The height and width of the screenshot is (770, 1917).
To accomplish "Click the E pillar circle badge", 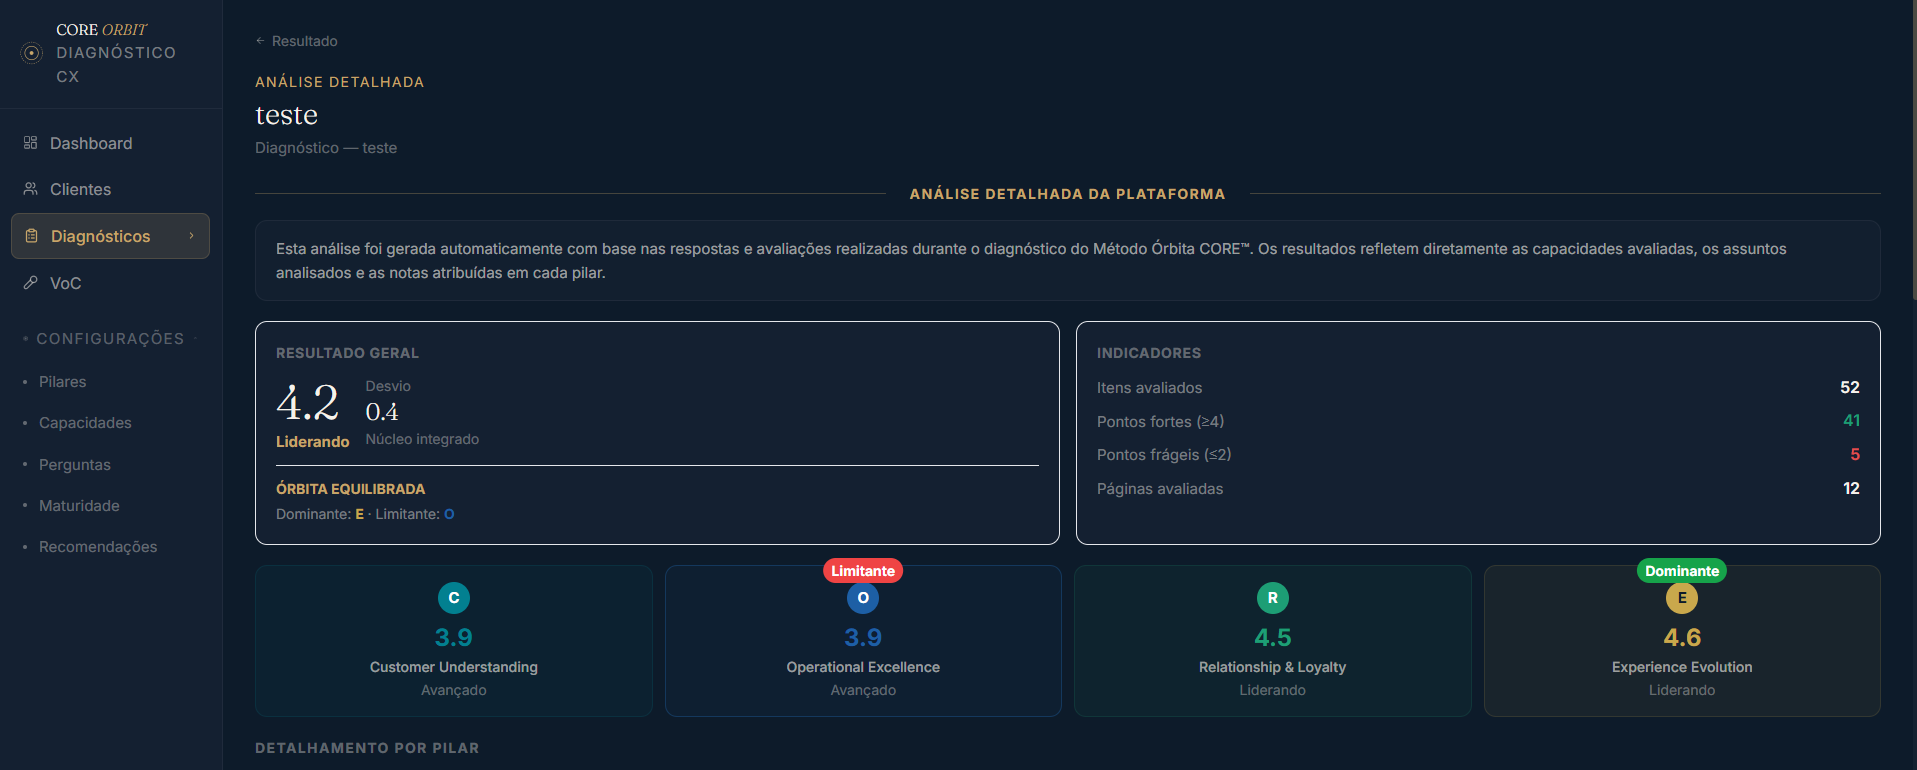I will (x=1682, y=598).
